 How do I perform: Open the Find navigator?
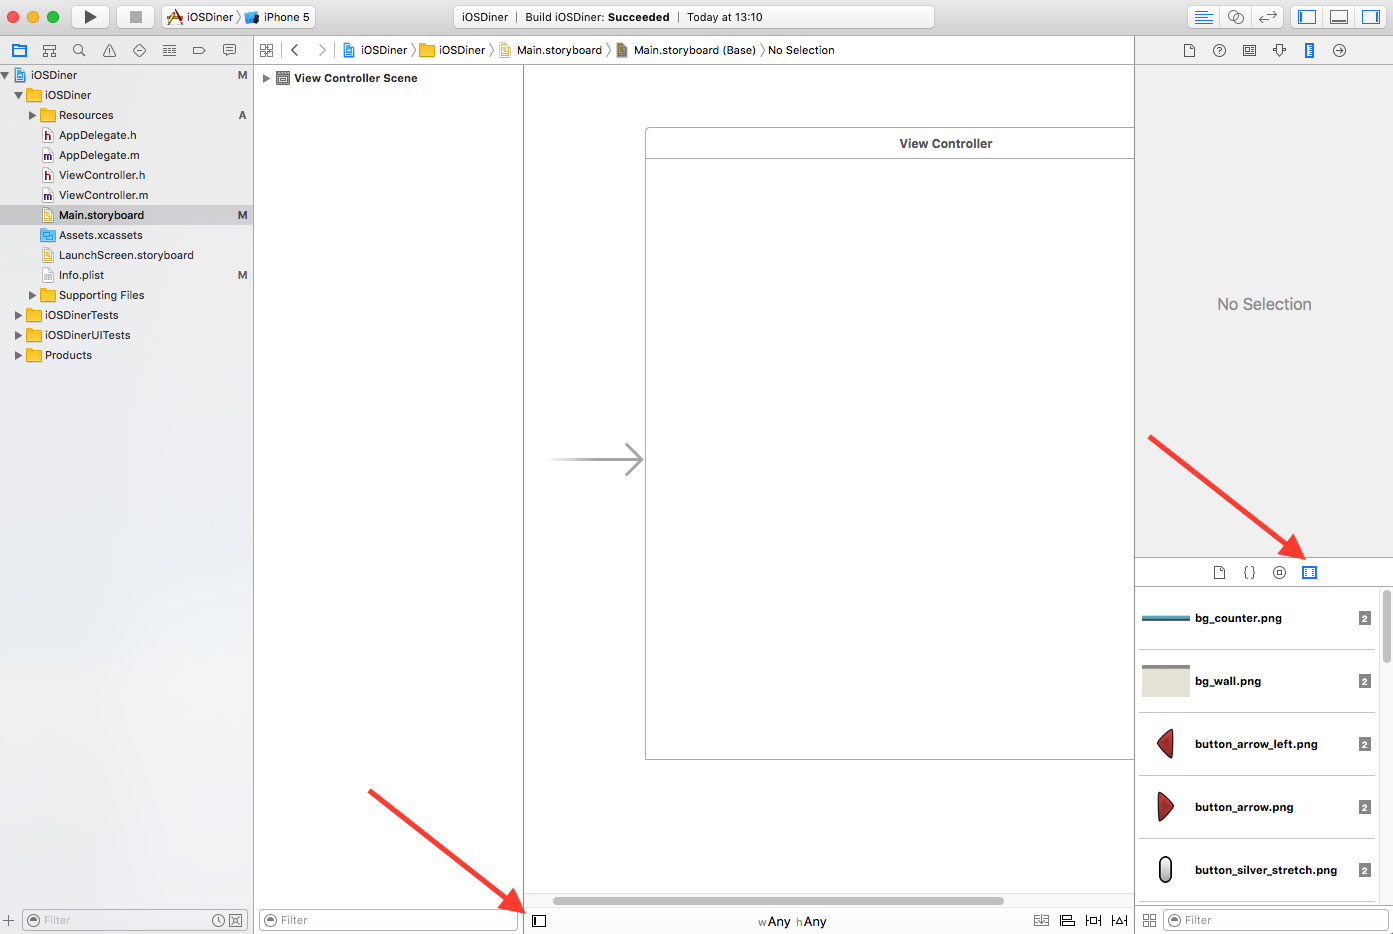(x=79, y=50)
